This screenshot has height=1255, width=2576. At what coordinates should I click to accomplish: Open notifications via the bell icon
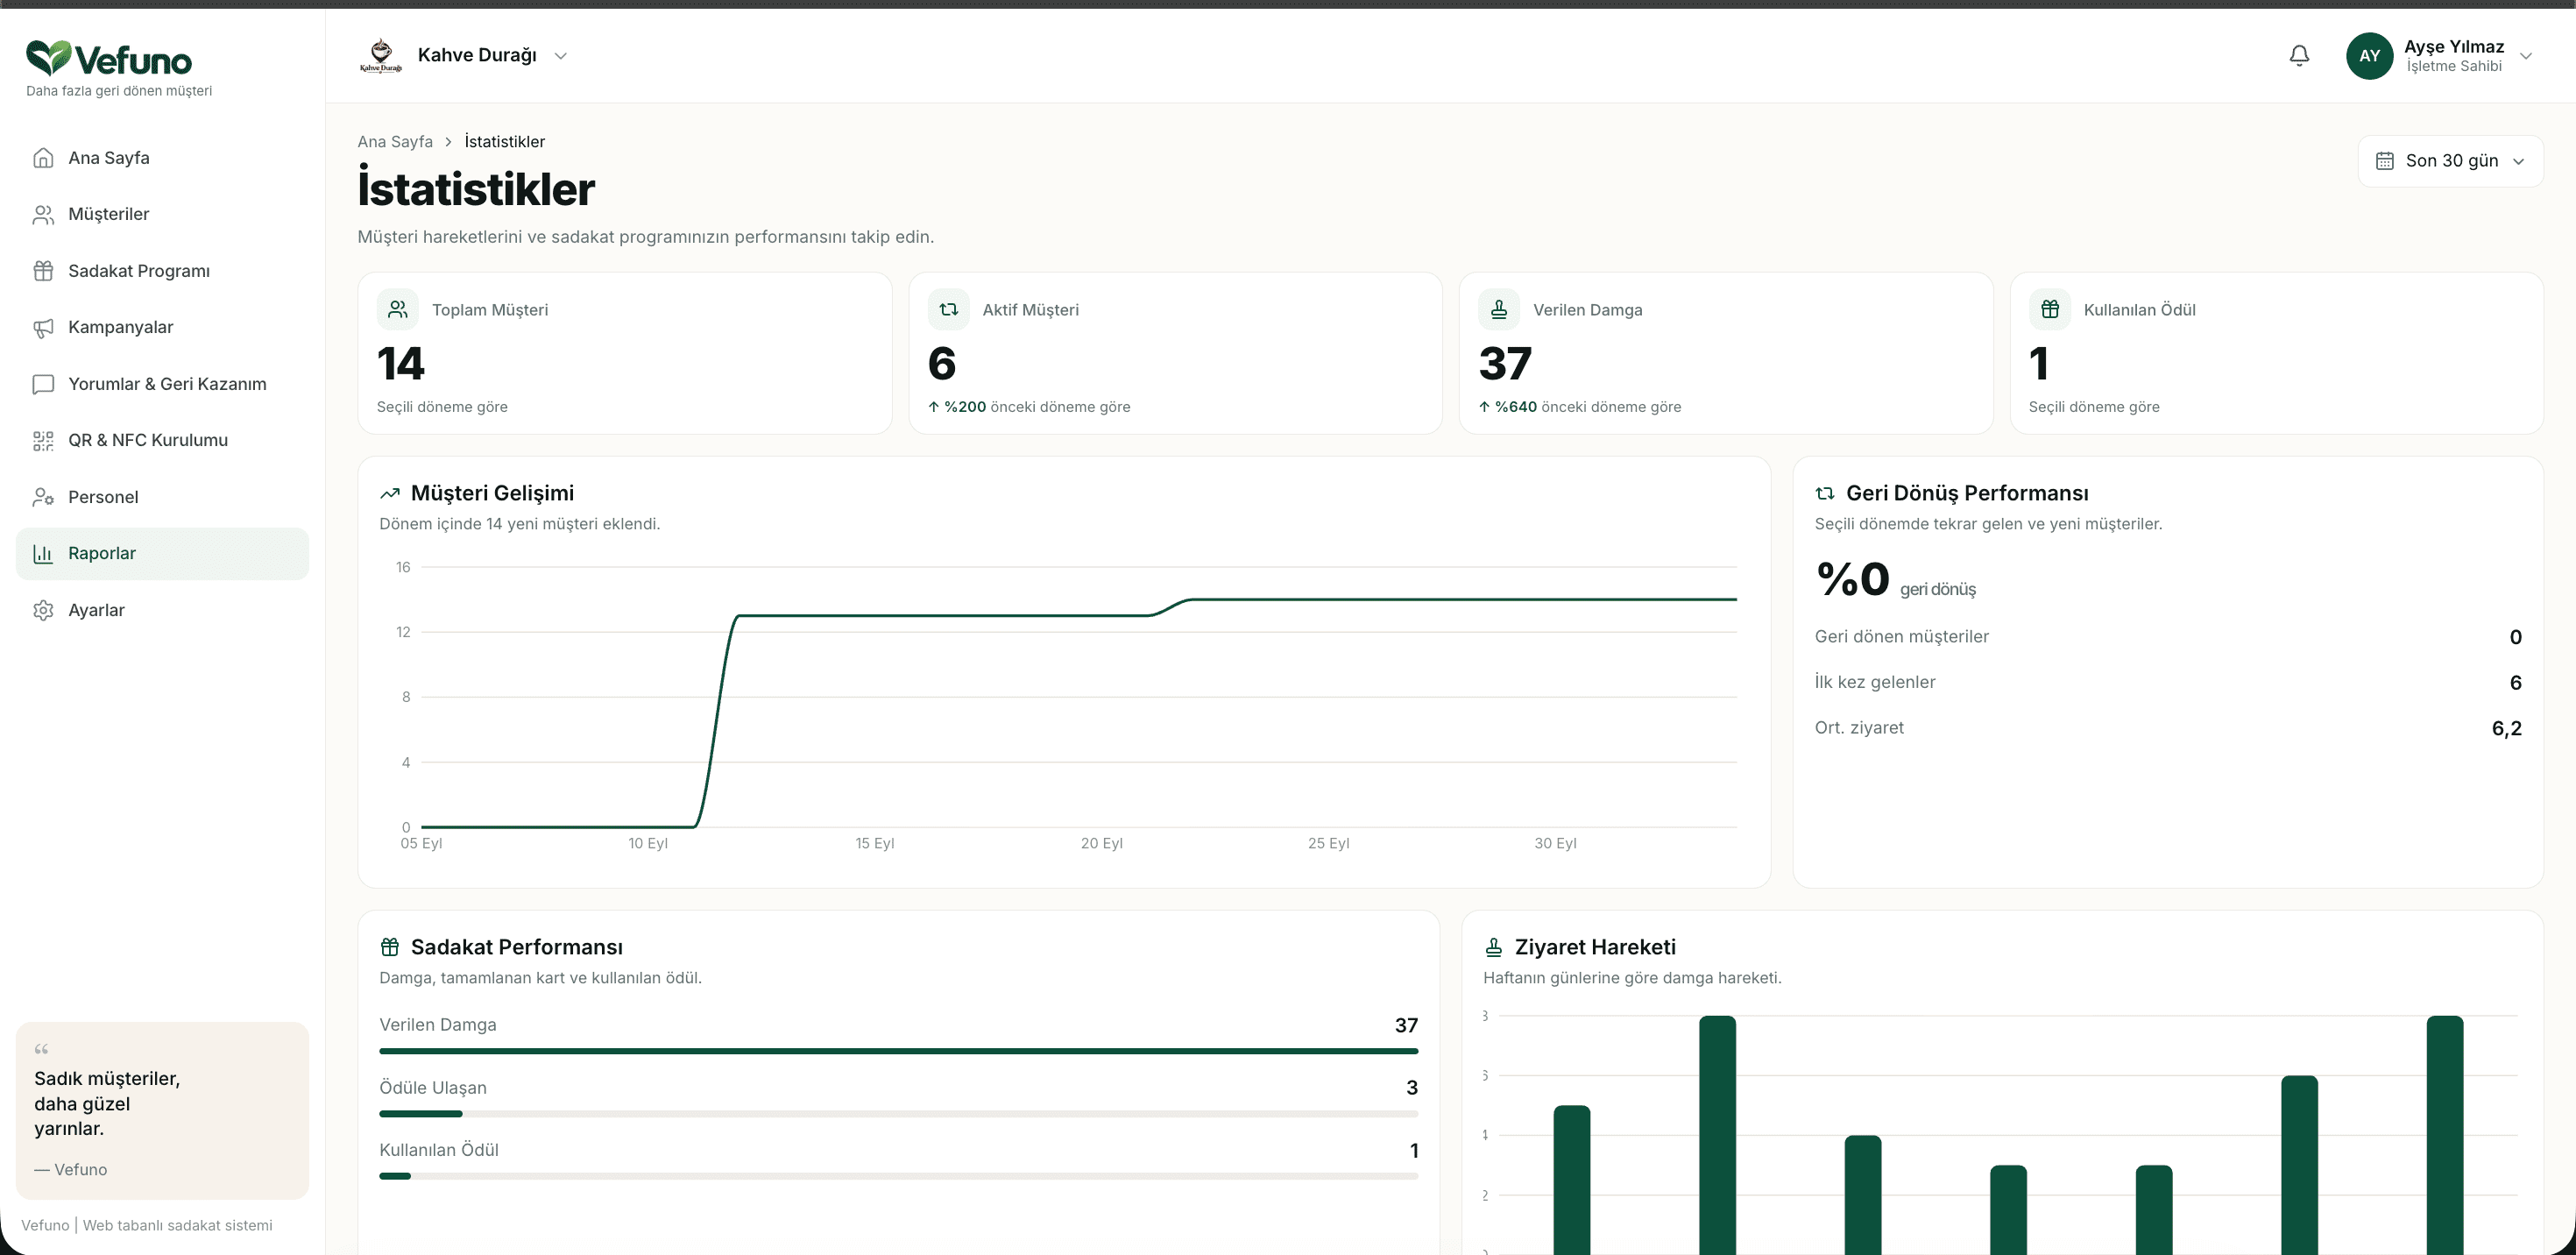(x=2299, y=56)
